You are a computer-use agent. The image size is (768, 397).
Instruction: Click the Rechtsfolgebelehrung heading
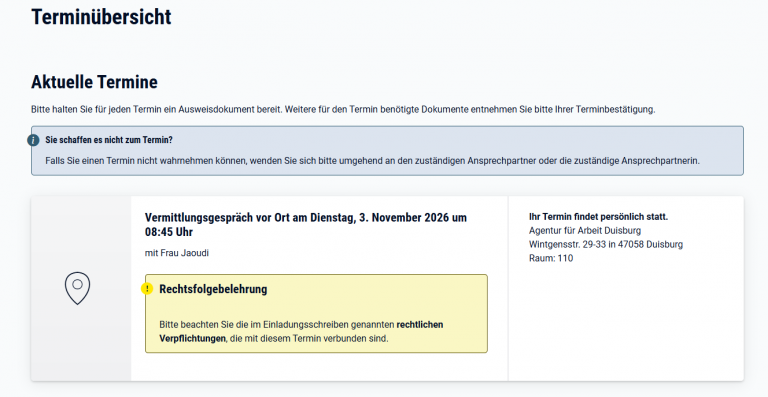[x=213, y=289]
